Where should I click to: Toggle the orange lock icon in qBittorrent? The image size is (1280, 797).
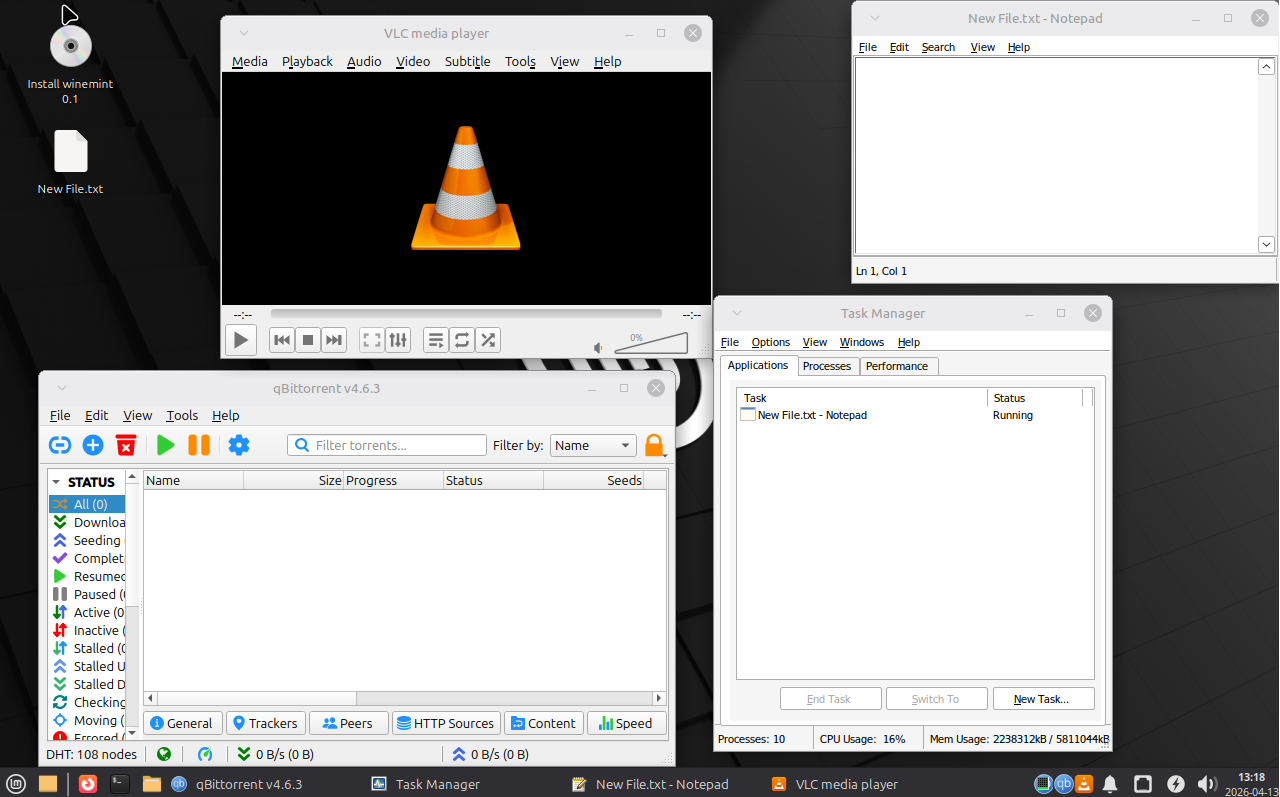654,445
